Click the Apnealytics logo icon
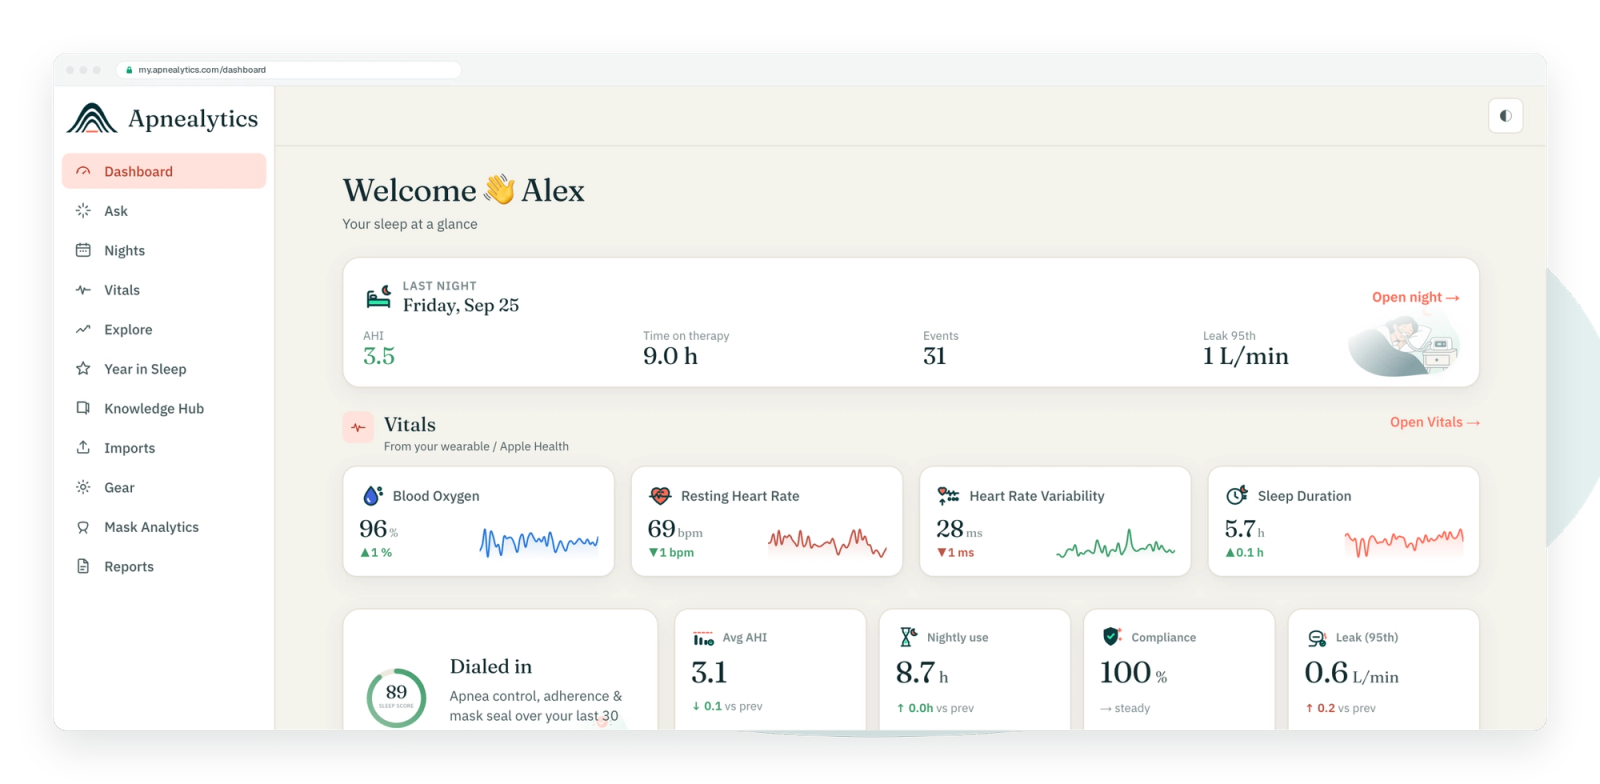Screen dimensions: 1600x784 (92, 119)
